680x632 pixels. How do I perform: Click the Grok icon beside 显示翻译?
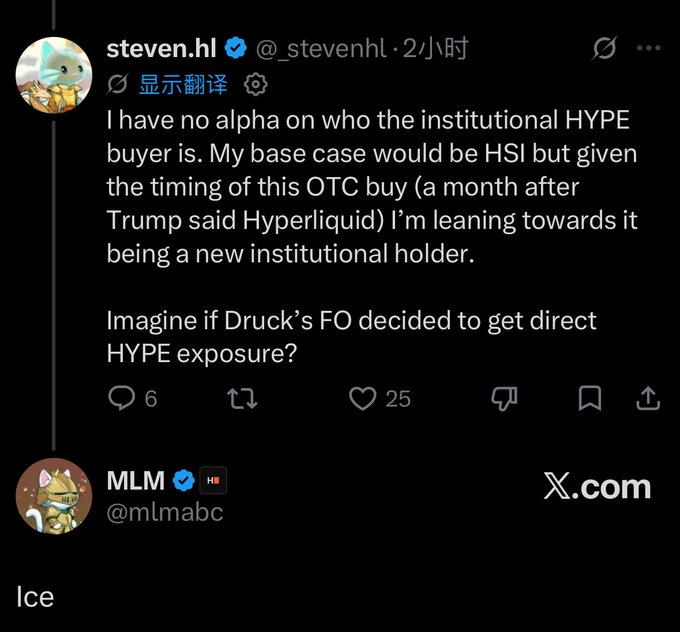(118, 84)
